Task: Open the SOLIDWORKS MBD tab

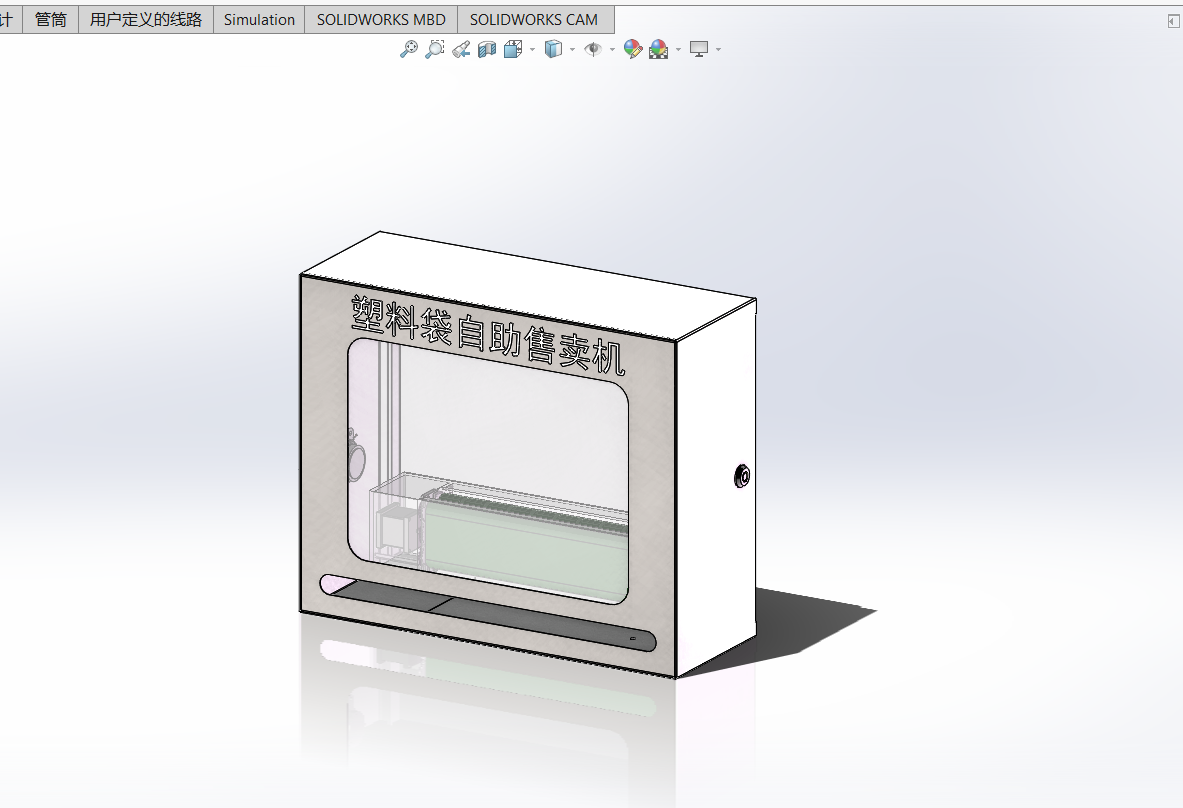Action: 381,20
